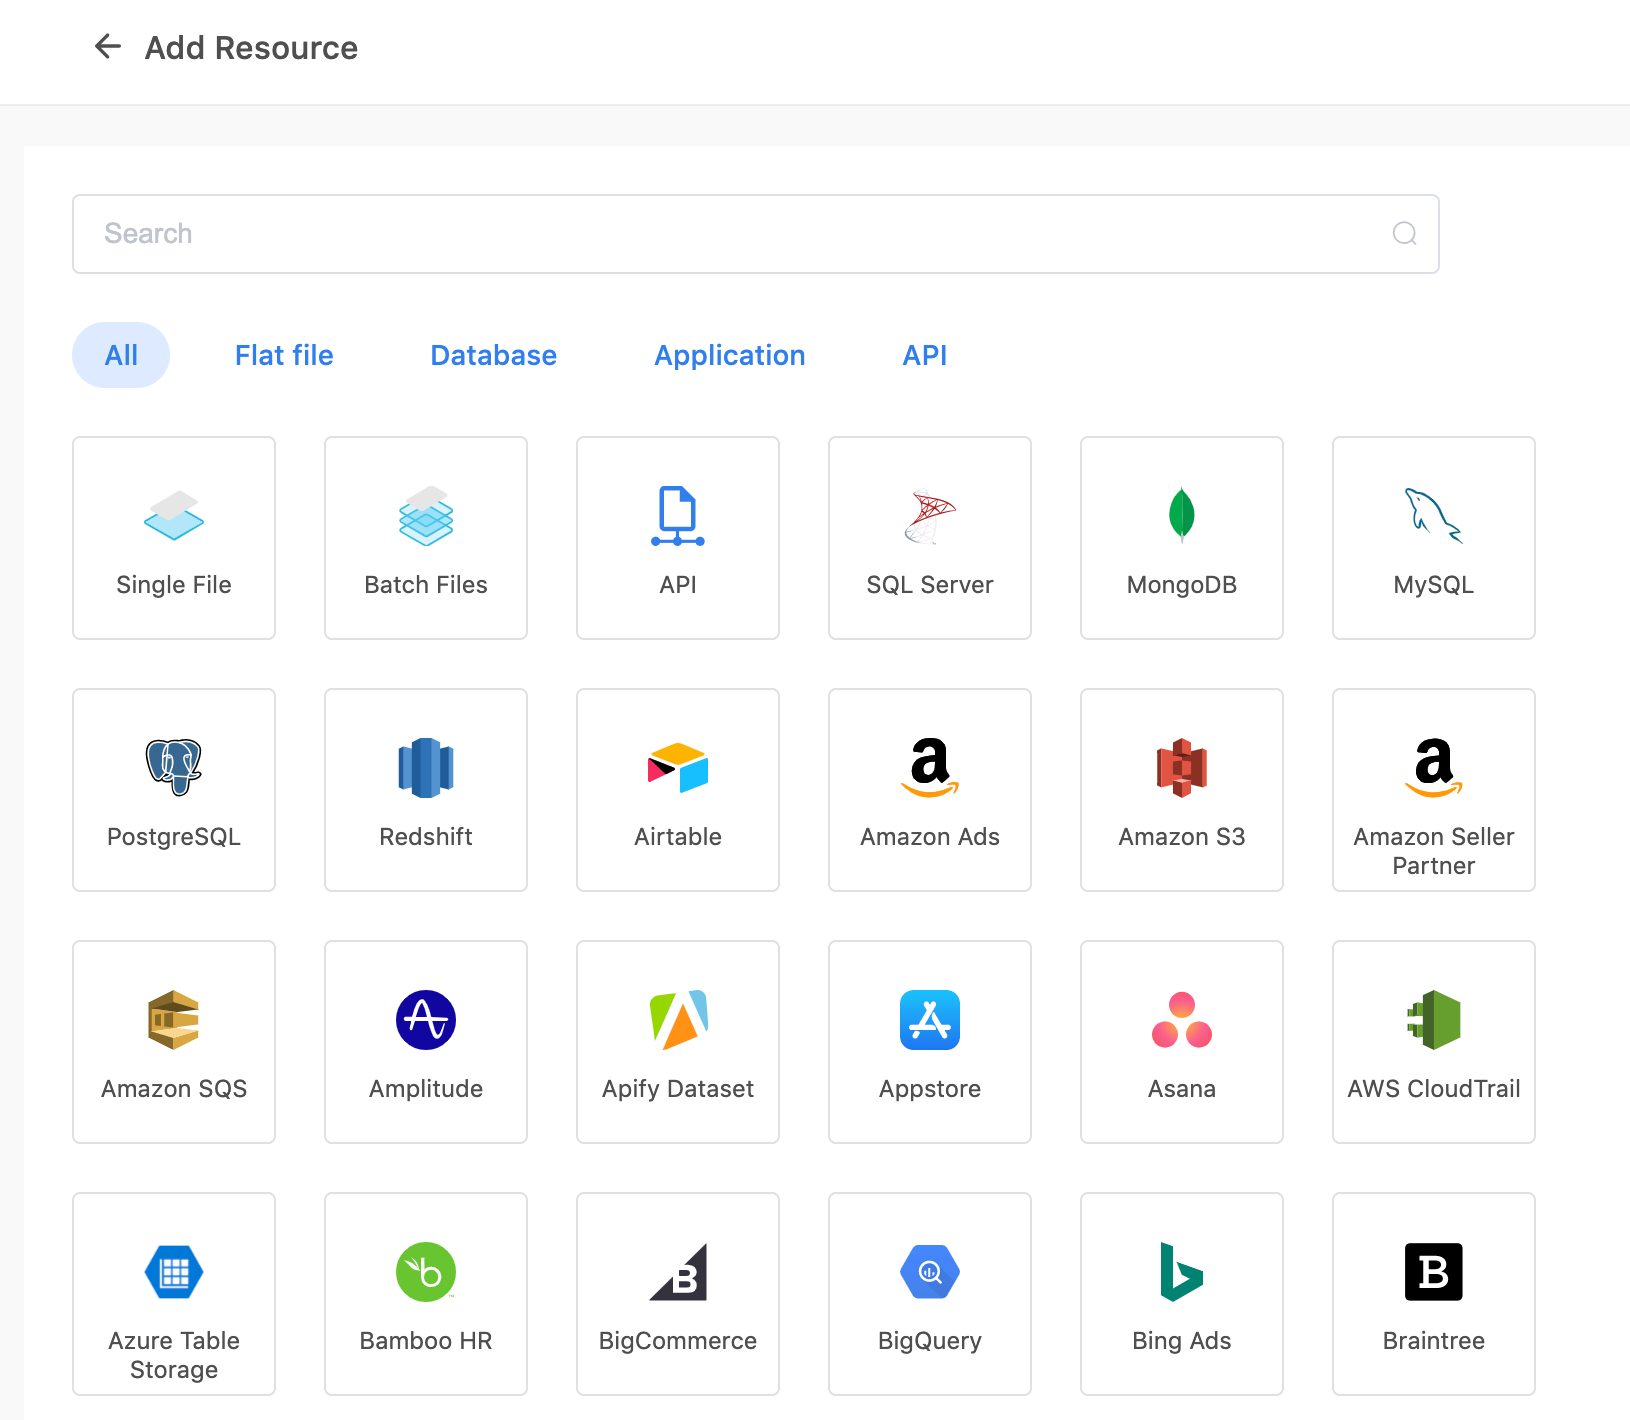
Task: Select the MongoDB leaf icon
Action: click(1182, 515)
